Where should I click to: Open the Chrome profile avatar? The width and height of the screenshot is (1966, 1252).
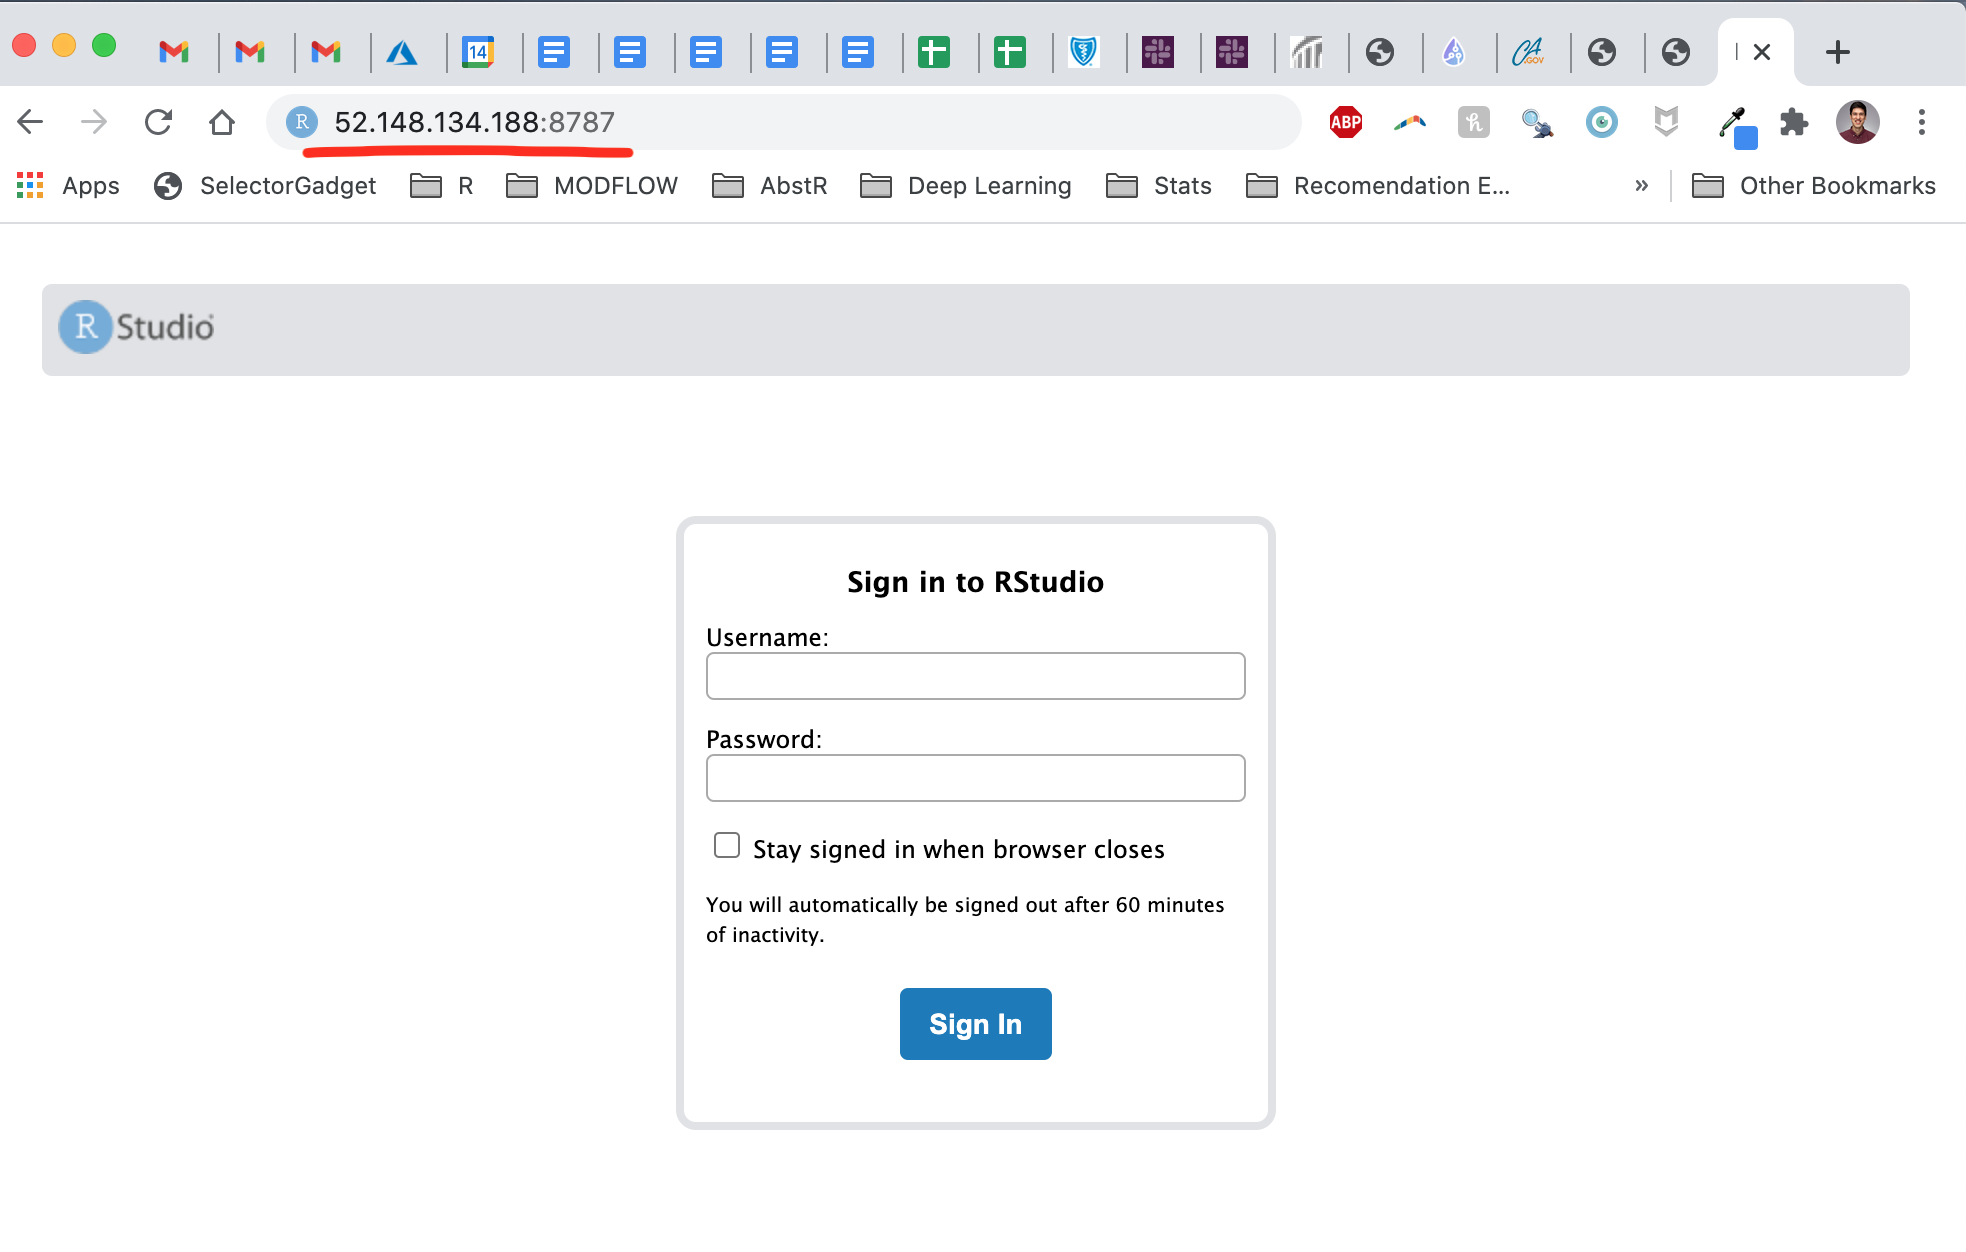coord(1857,122)
